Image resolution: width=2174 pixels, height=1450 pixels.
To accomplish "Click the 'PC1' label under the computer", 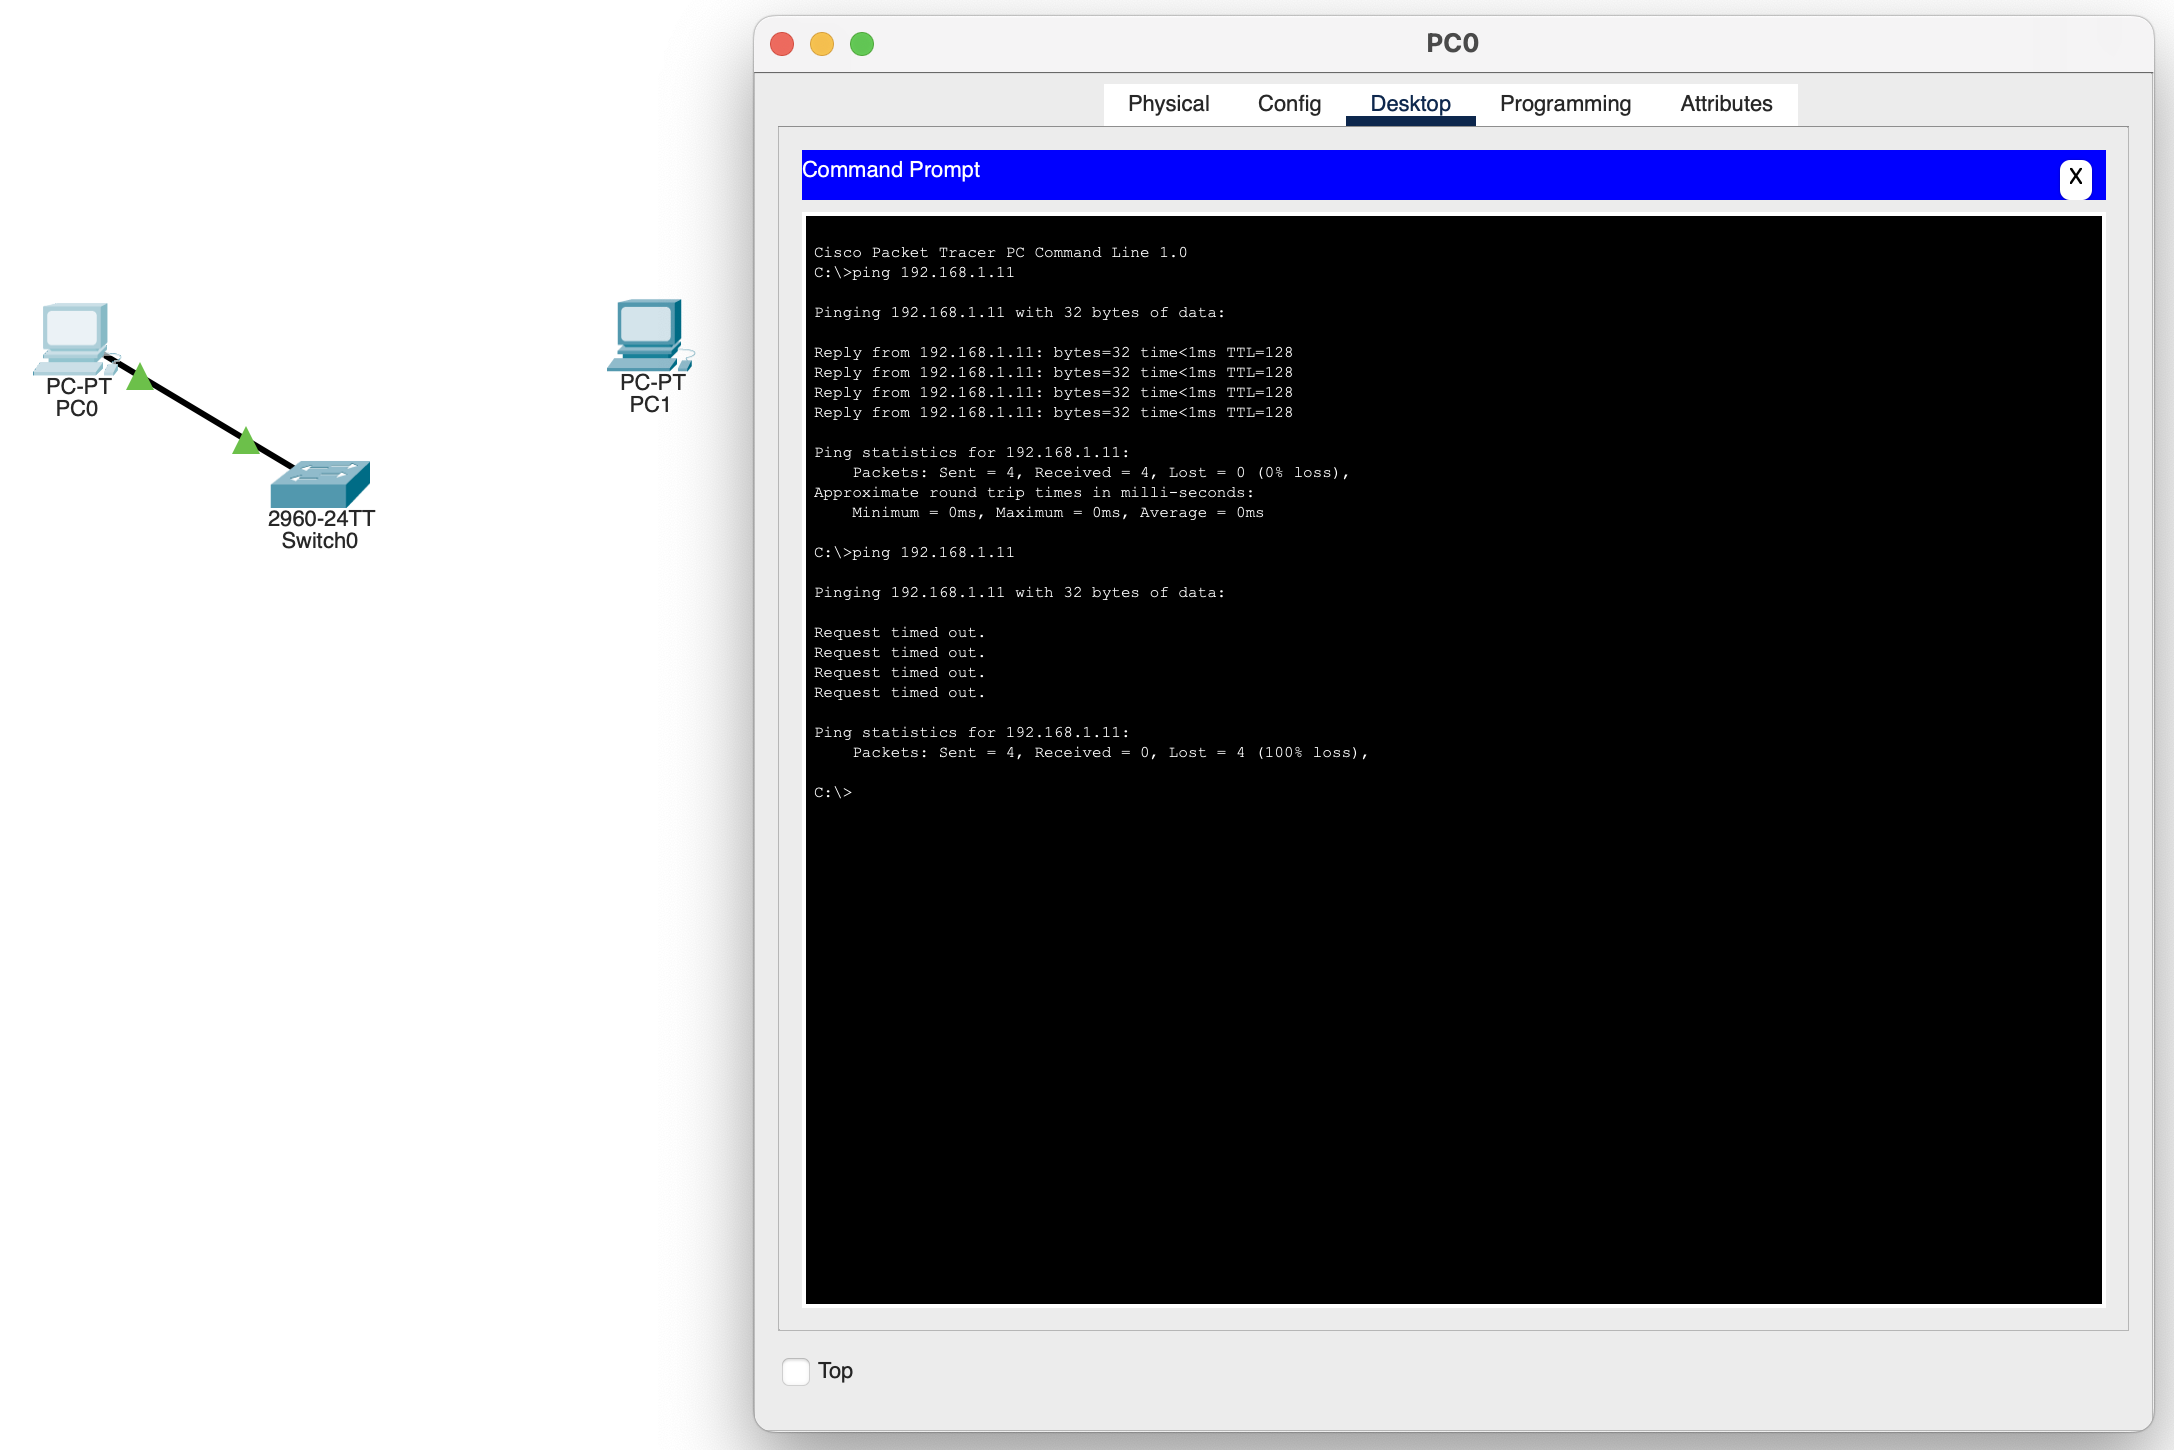I will (x=650, y=405).
